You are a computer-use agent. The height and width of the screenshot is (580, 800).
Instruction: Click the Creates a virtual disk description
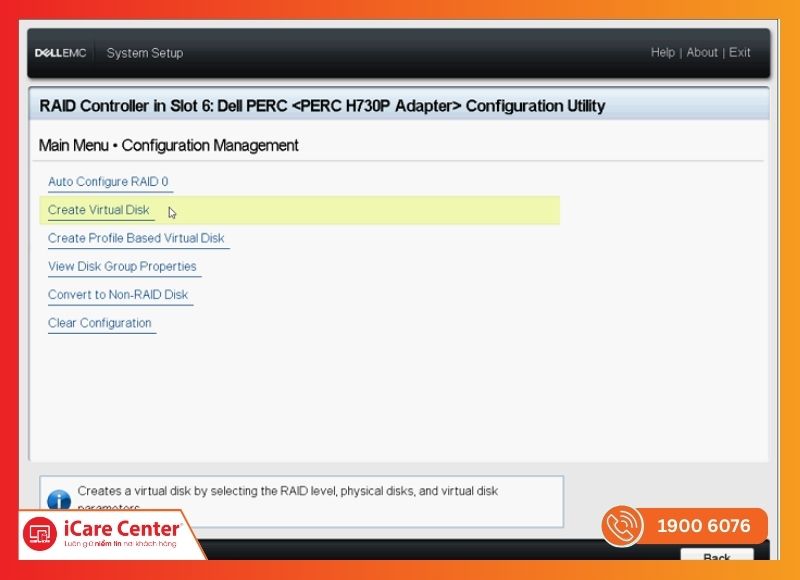click(288, 498)
